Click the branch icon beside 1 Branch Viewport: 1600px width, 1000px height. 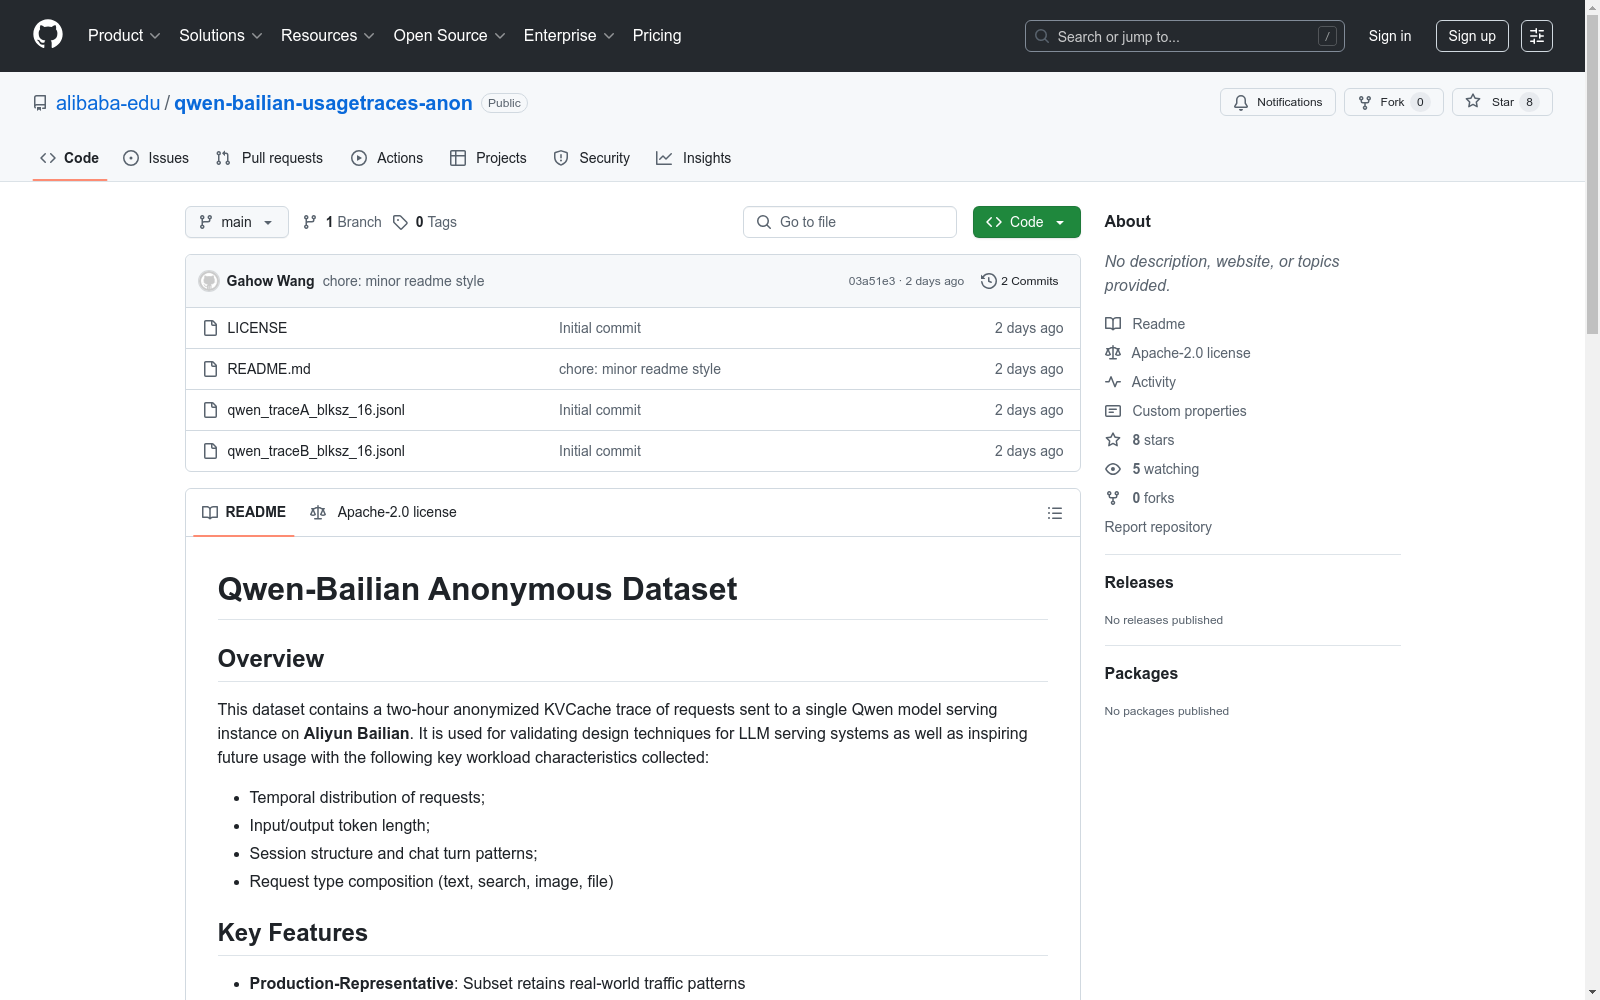tap(310, 222)
